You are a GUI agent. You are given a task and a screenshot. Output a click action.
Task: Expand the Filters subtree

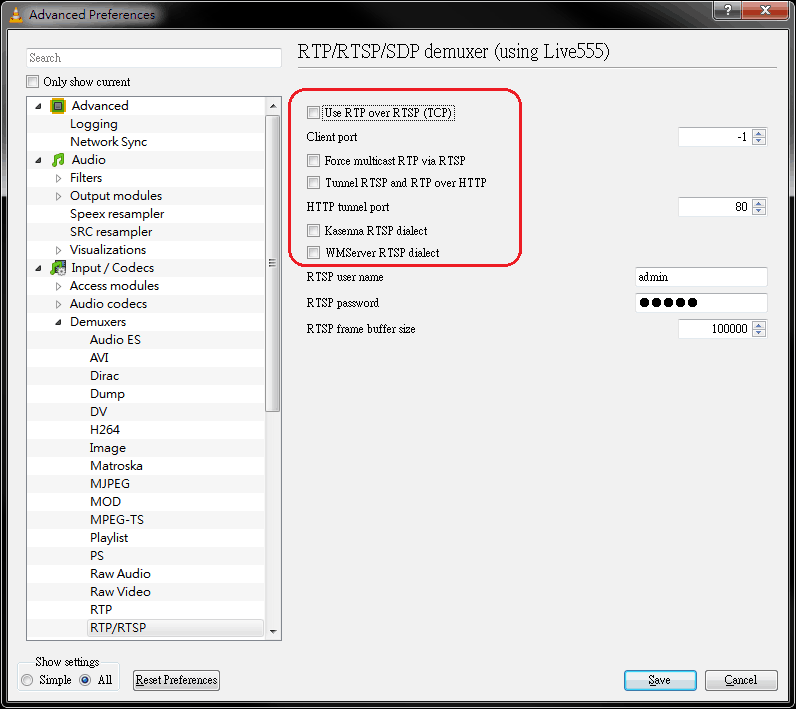(58, 178)
